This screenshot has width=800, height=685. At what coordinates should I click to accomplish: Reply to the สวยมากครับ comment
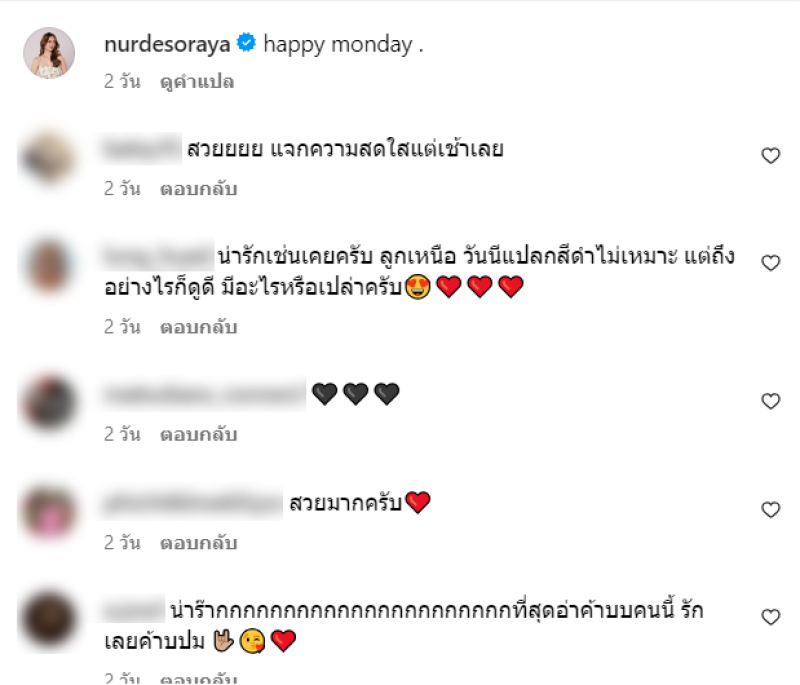click(x=198, y=543)
